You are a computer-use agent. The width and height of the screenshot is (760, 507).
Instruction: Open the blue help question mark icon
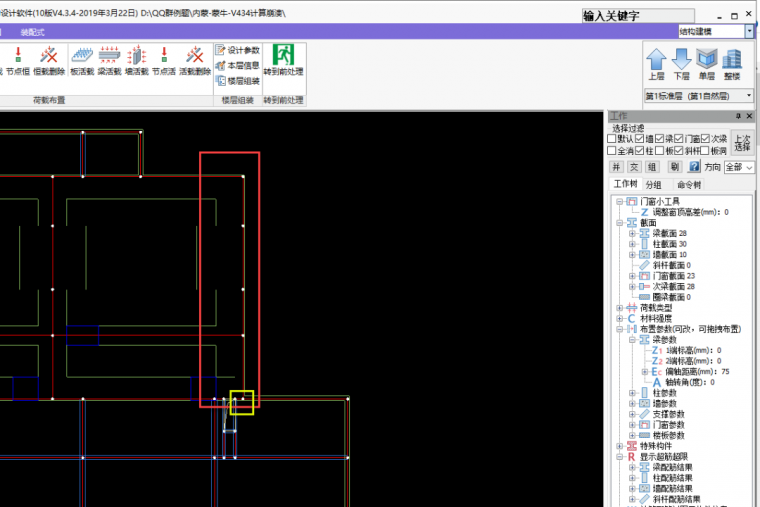694,167
